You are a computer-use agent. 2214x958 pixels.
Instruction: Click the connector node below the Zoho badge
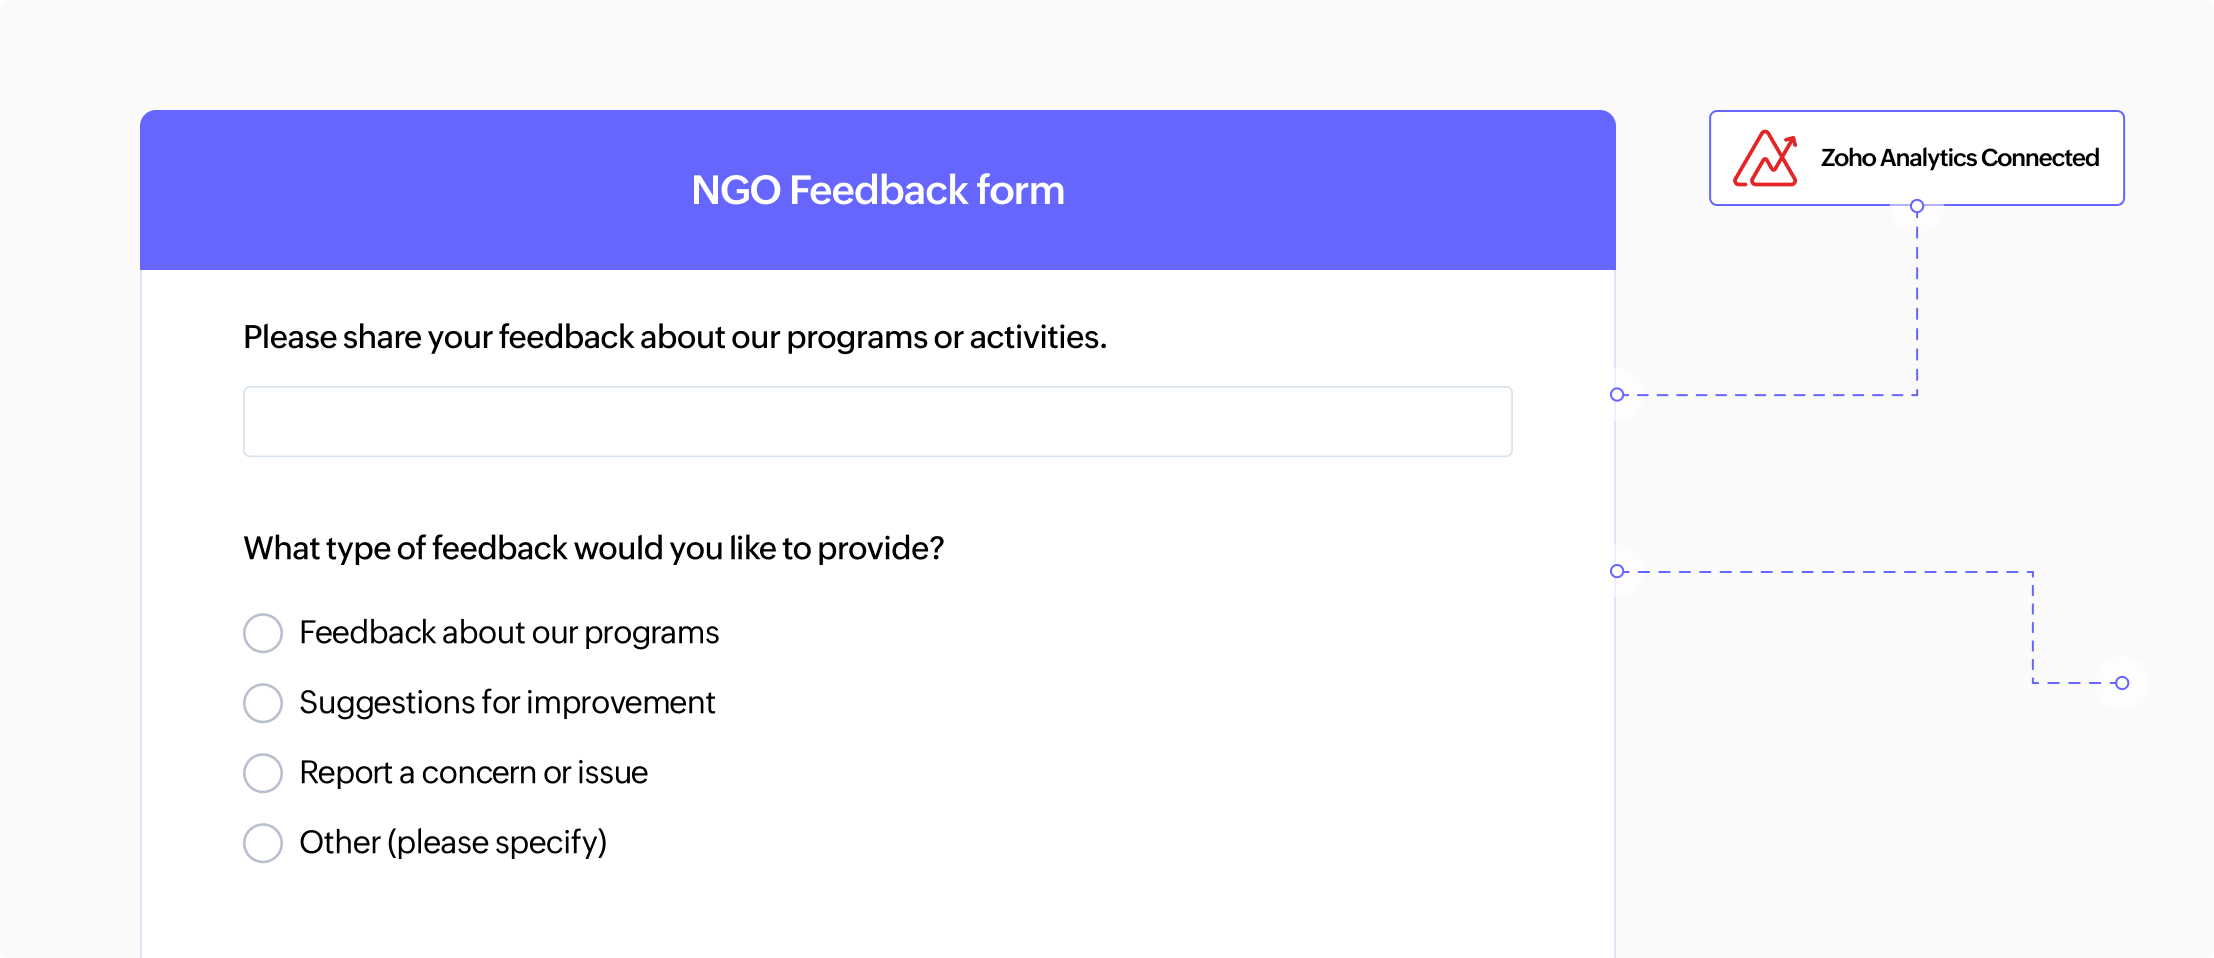(1917, 206)
